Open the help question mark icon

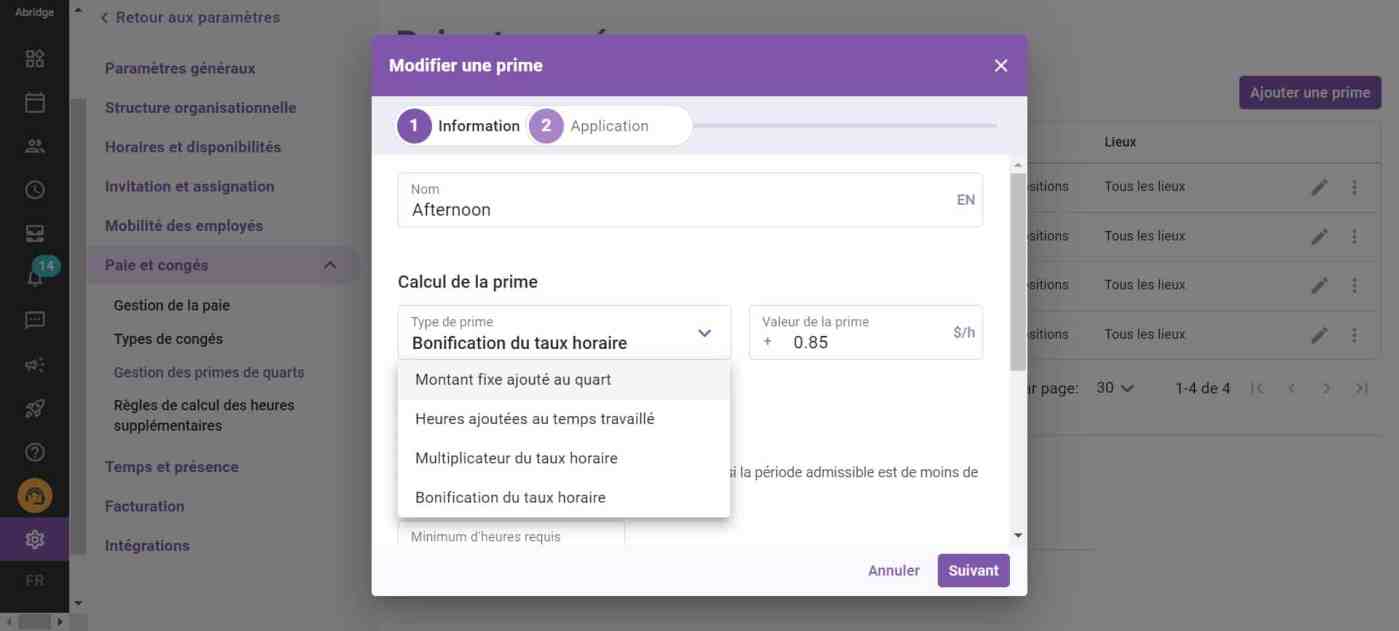[34, 451]
